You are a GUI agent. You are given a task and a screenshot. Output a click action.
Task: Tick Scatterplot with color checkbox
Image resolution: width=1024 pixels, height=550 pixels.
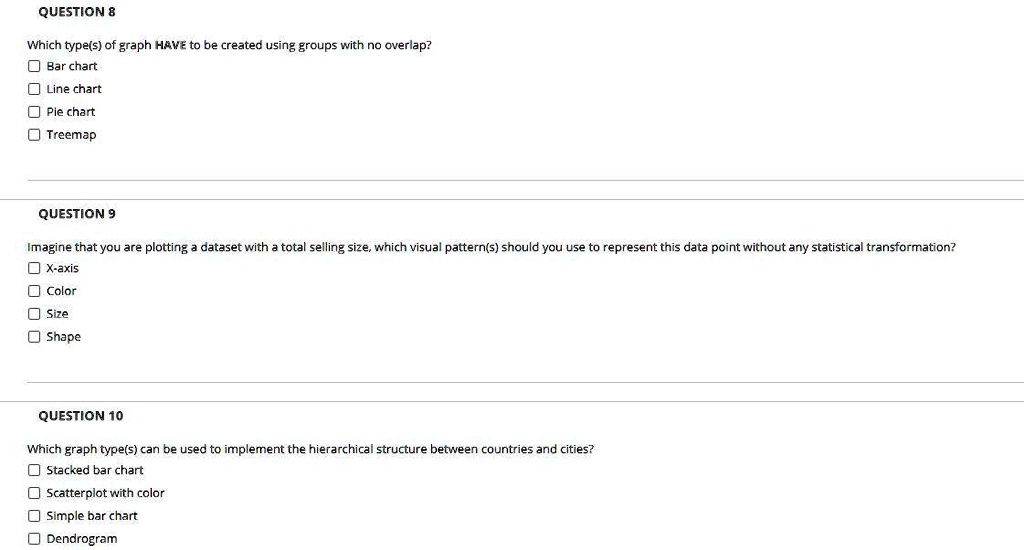point(34,493)
